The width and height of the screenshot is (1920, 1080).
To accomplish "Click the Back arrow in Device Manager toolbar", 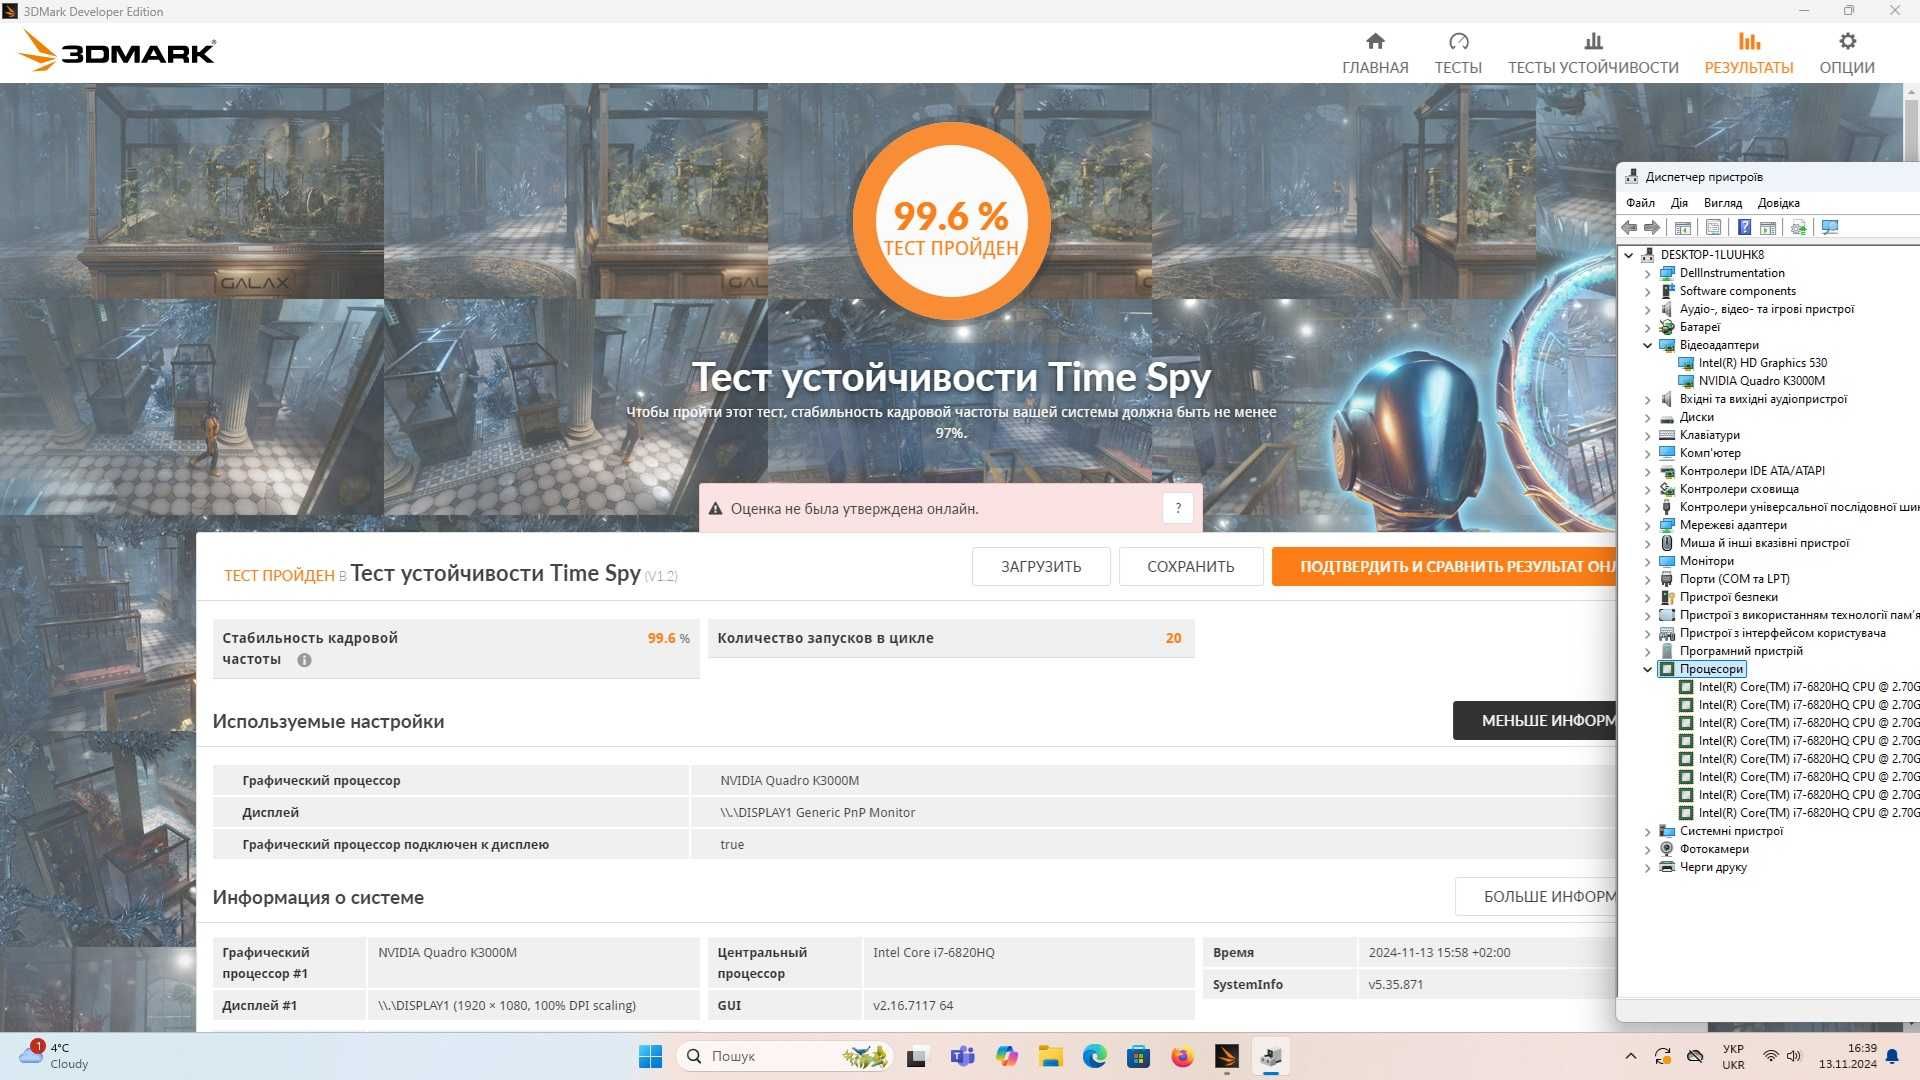I will (x=1630, y=227).
